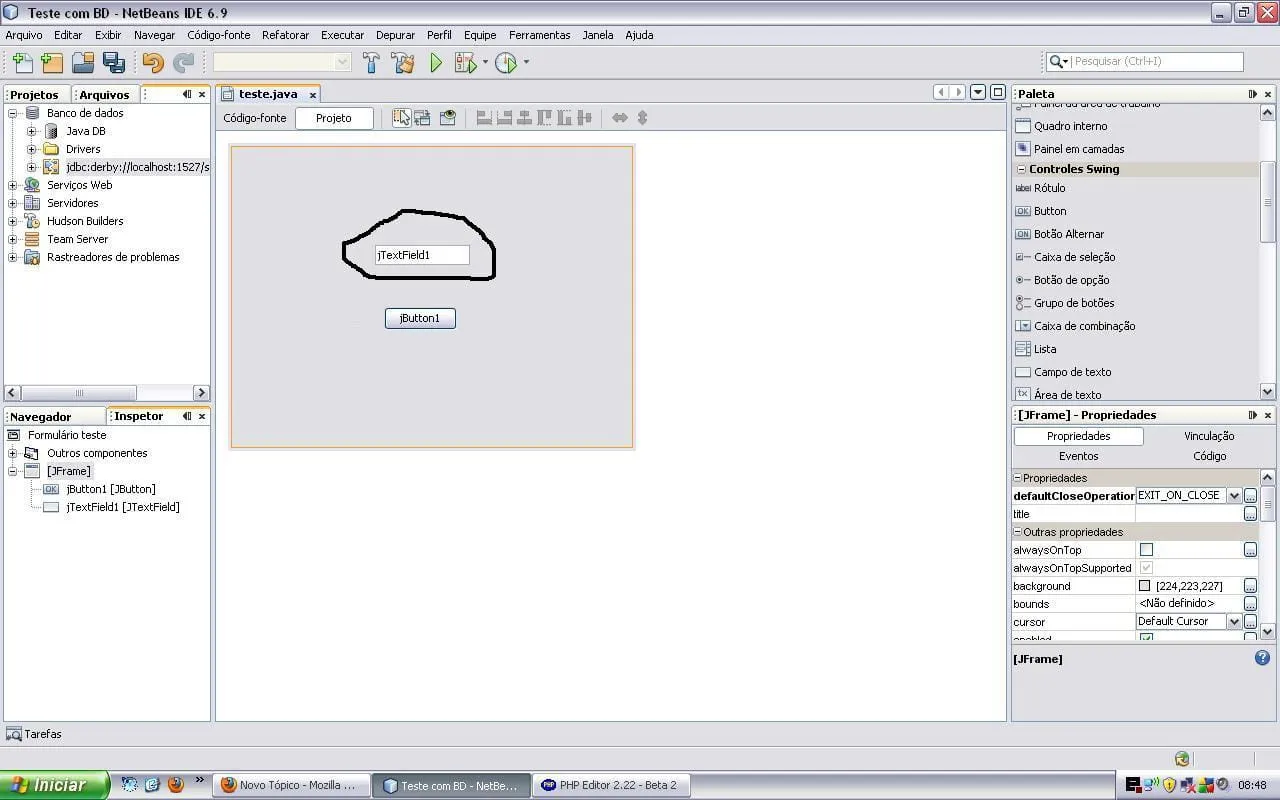Undo the last action with the orange arrow
Viewport: 1280px width, 800px height.
(x=153, y=63)
